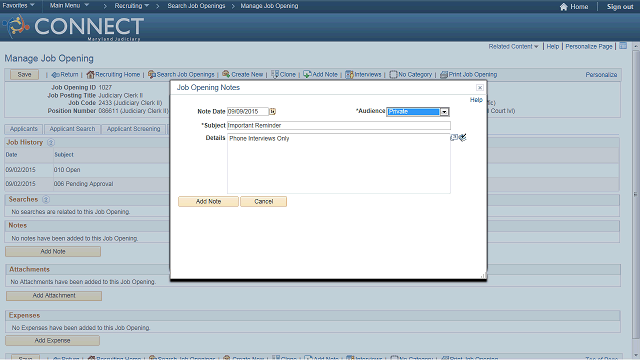Click the Personalize link in toolbar
The image size is (640, 360).
point(601,75)
